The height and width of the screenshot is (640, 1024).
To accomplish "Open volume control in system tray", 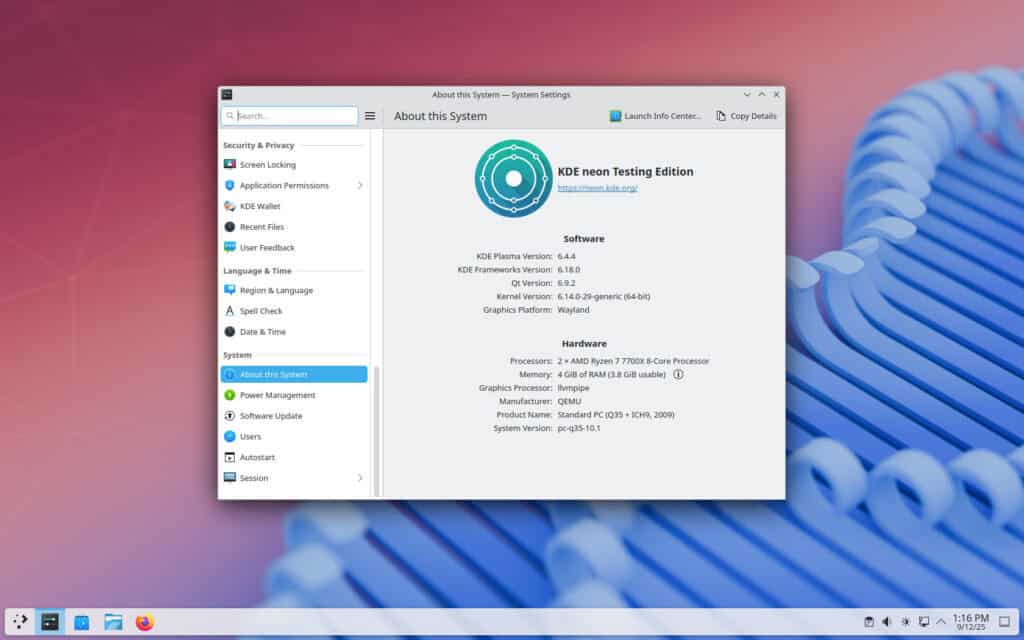I will [x=887, y=622].
